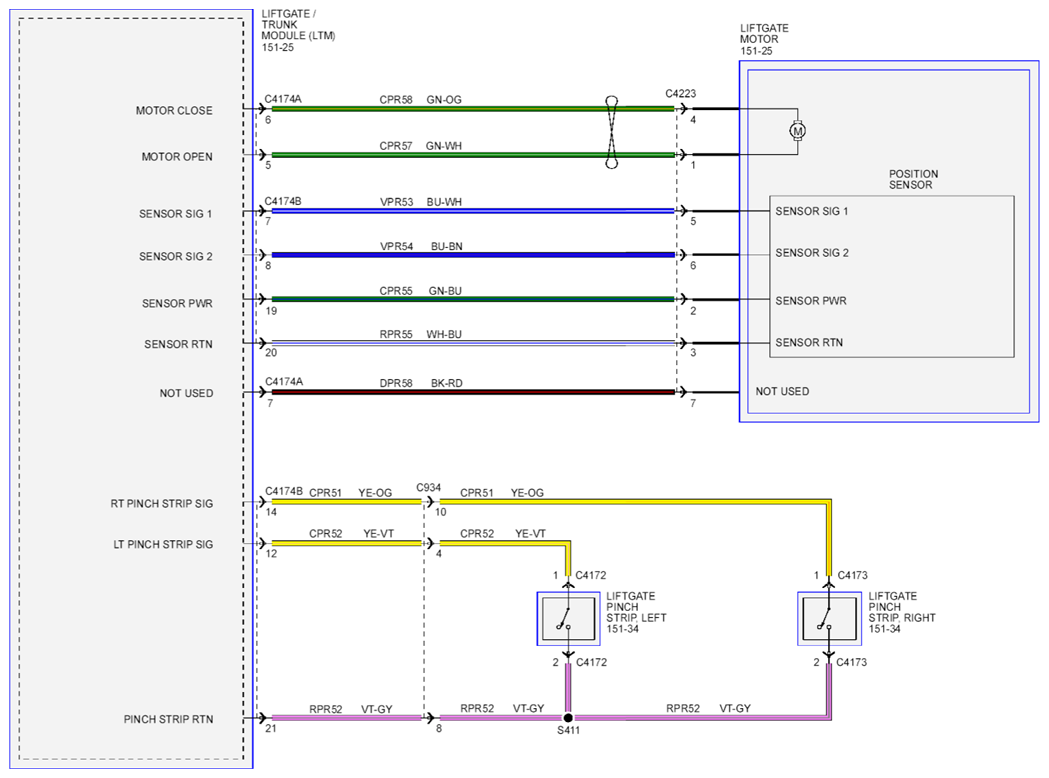Click CPR52 YE-VT label right of C934
1049x778 pixels.
(x=503, y=534)
